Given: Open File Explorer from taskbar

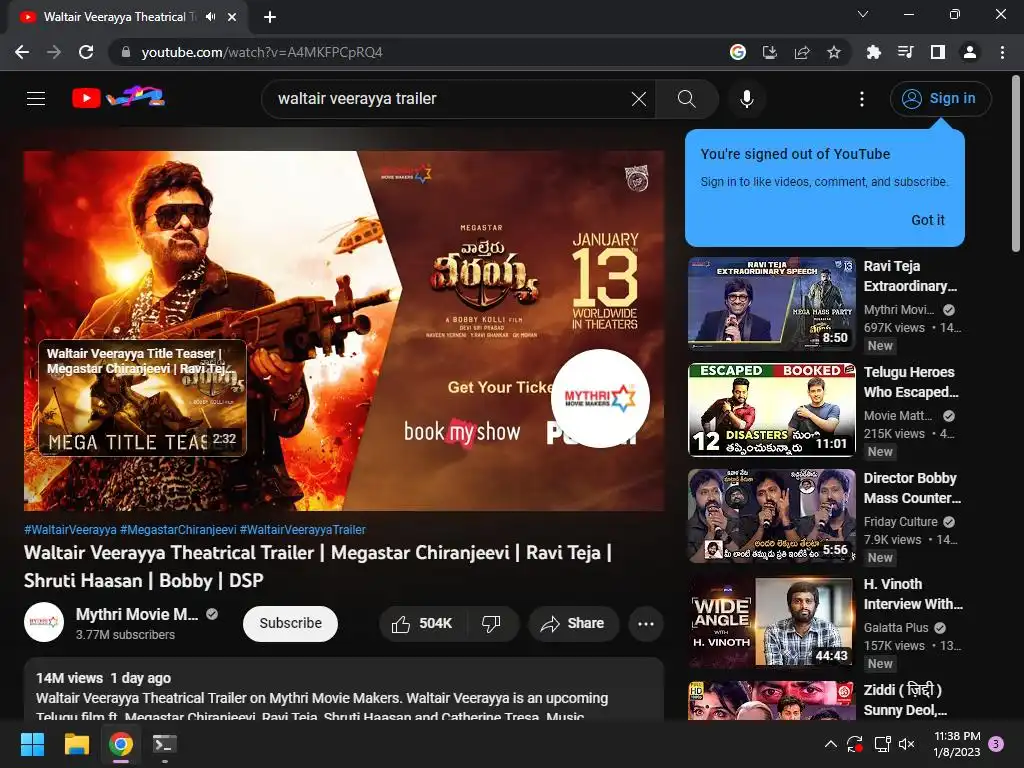Looking at the screenshot, I should 76,744.
